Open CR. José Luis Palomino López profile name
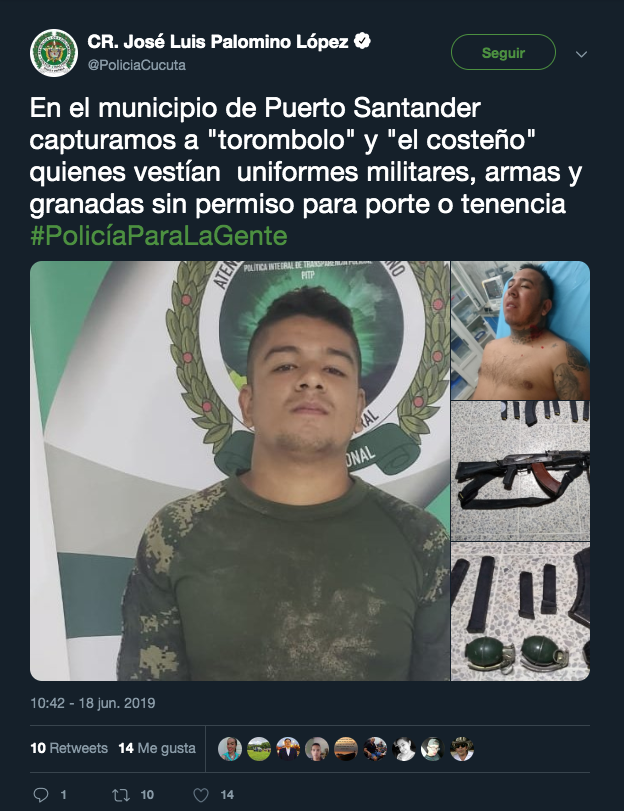 coord(217,41)
